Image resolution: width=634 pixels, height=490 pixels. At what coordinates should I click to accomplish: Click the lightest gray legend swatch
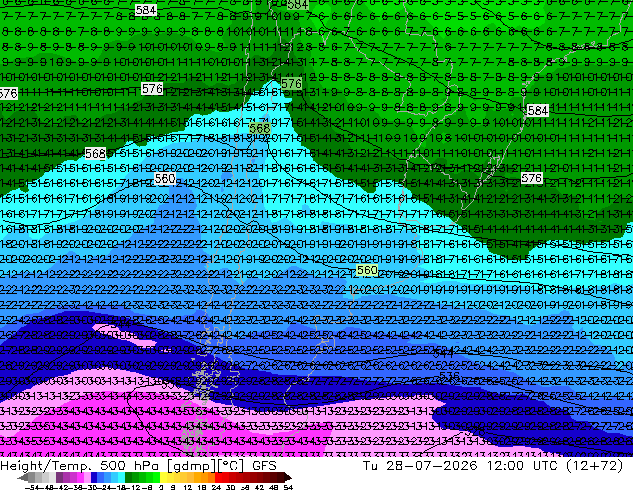(52, 477)
